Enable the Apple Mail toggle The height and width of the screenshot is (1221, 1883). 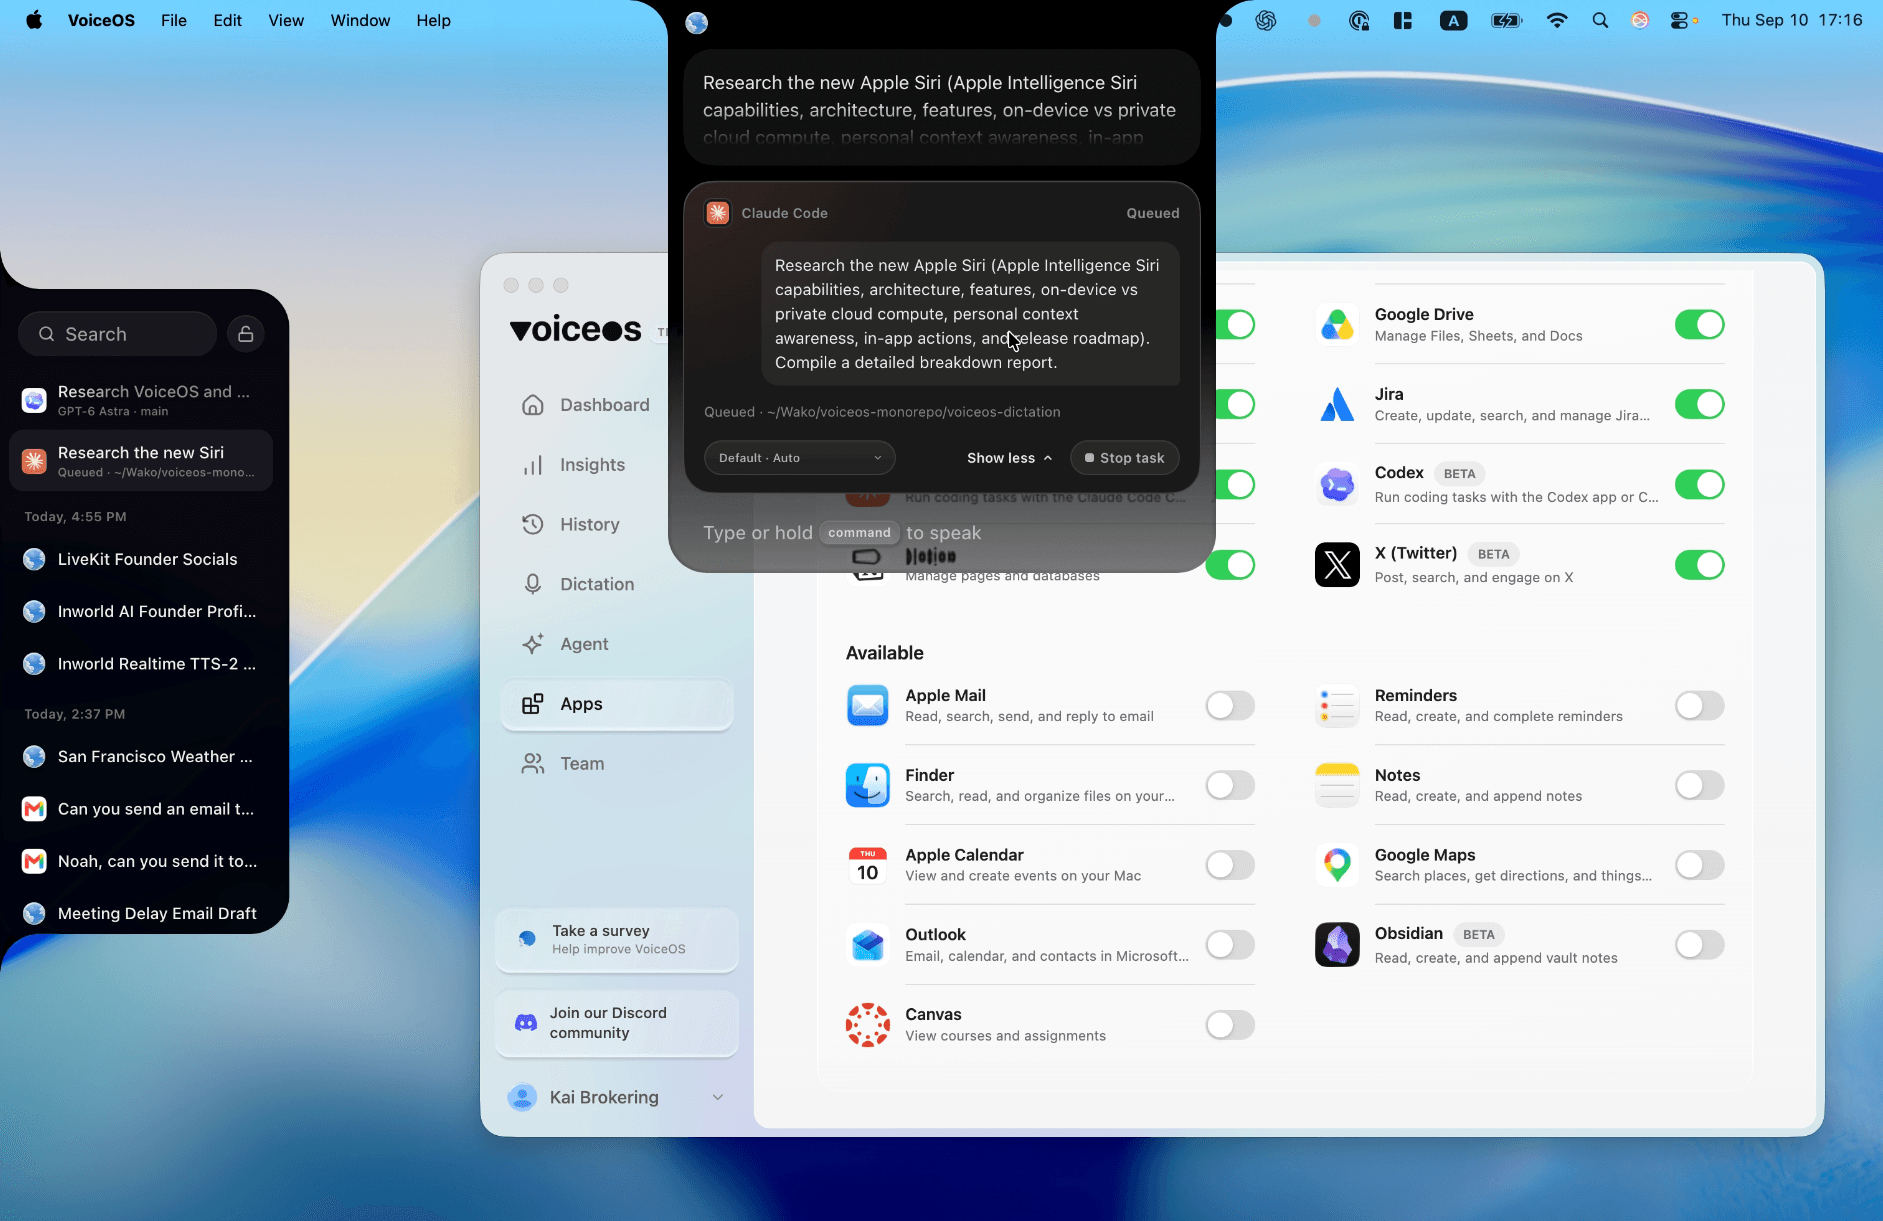point(1230,706)
